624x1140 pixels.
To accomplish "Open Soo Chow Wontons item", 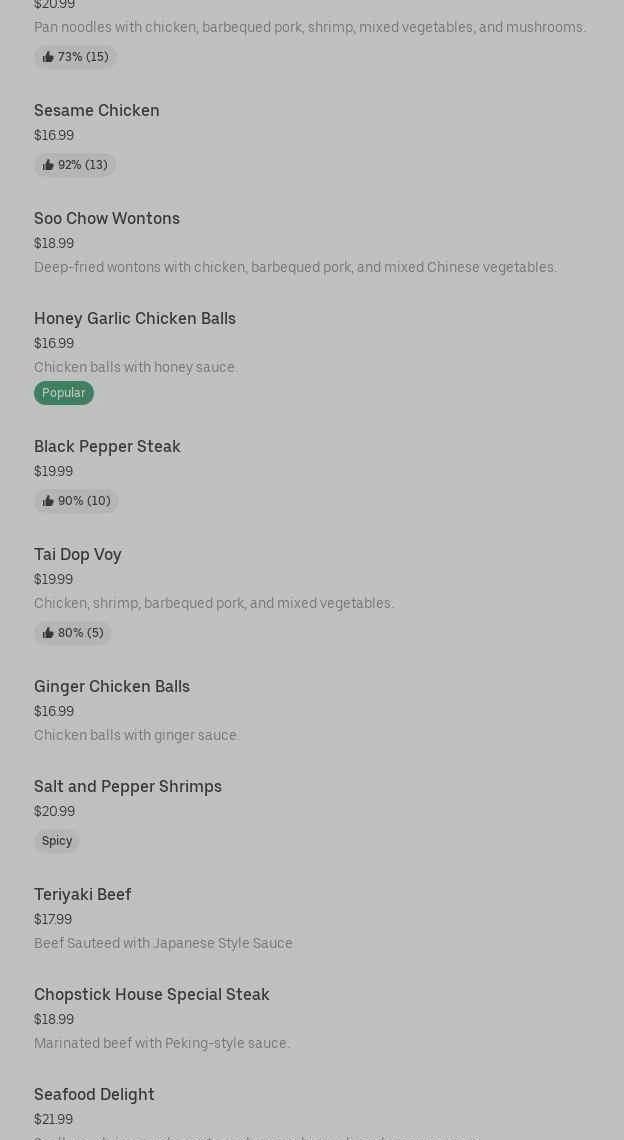I will tap(107, 218).
